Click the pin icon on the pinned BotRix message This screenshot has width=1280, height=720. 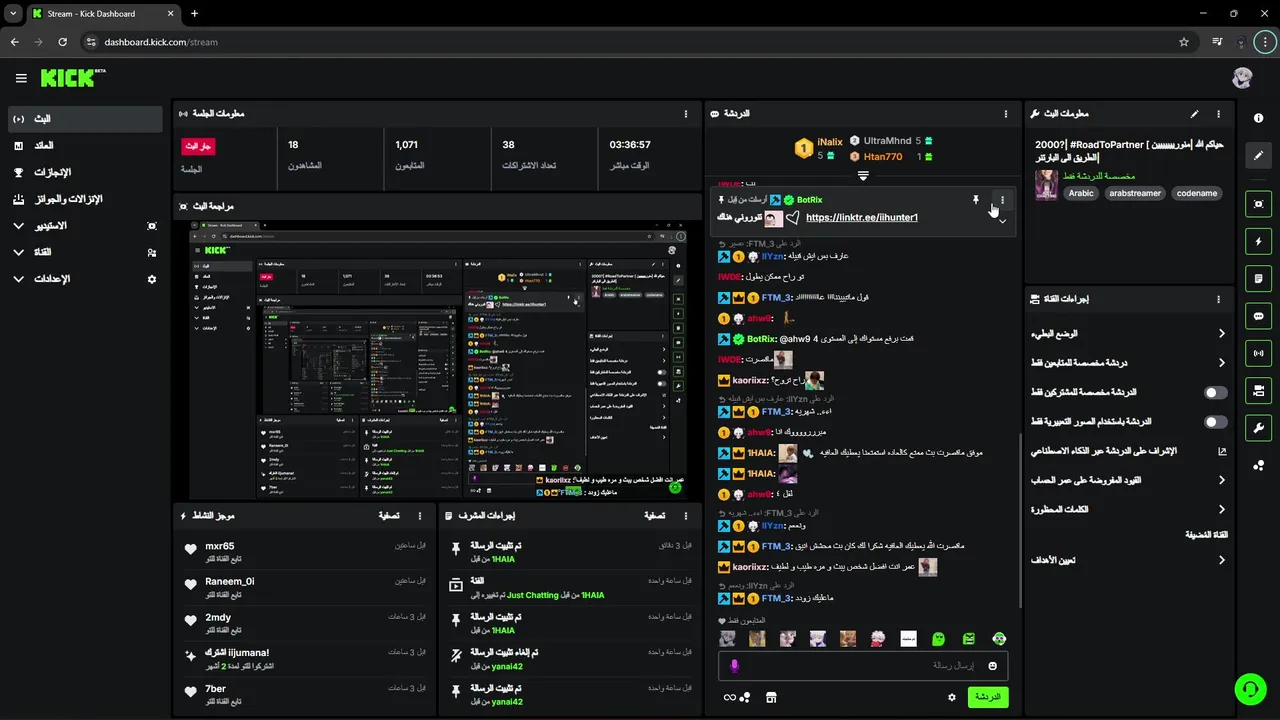[x=976, y=200]
